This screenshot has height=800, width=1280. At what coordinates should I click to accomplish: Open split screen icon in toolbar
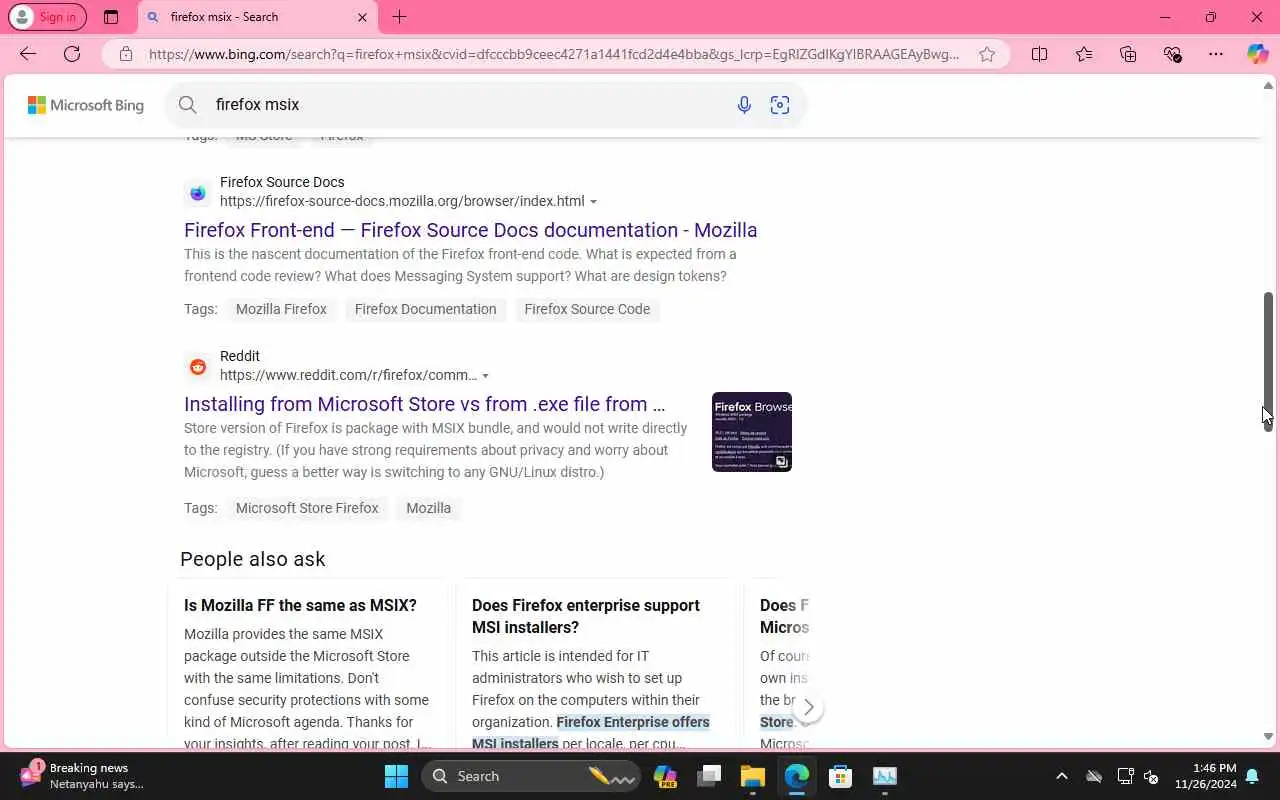[1040, 54]
